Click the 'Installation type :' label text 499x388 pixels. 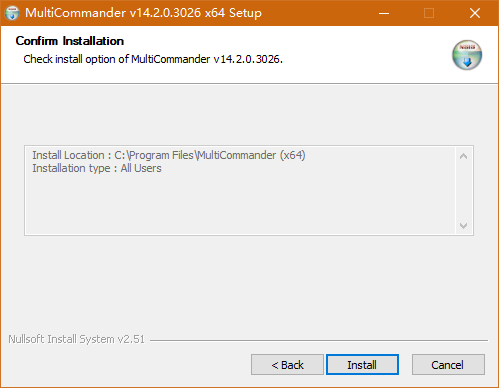[75, 168]
